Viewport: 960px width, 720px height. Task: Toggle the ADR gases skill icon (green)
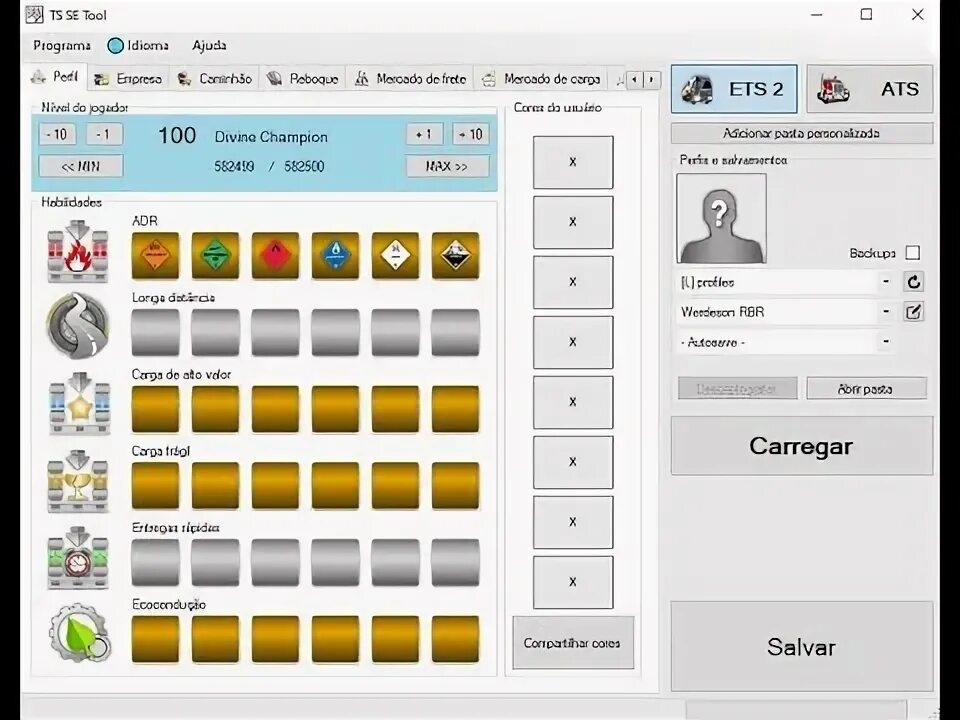click(x=216, y=255)
